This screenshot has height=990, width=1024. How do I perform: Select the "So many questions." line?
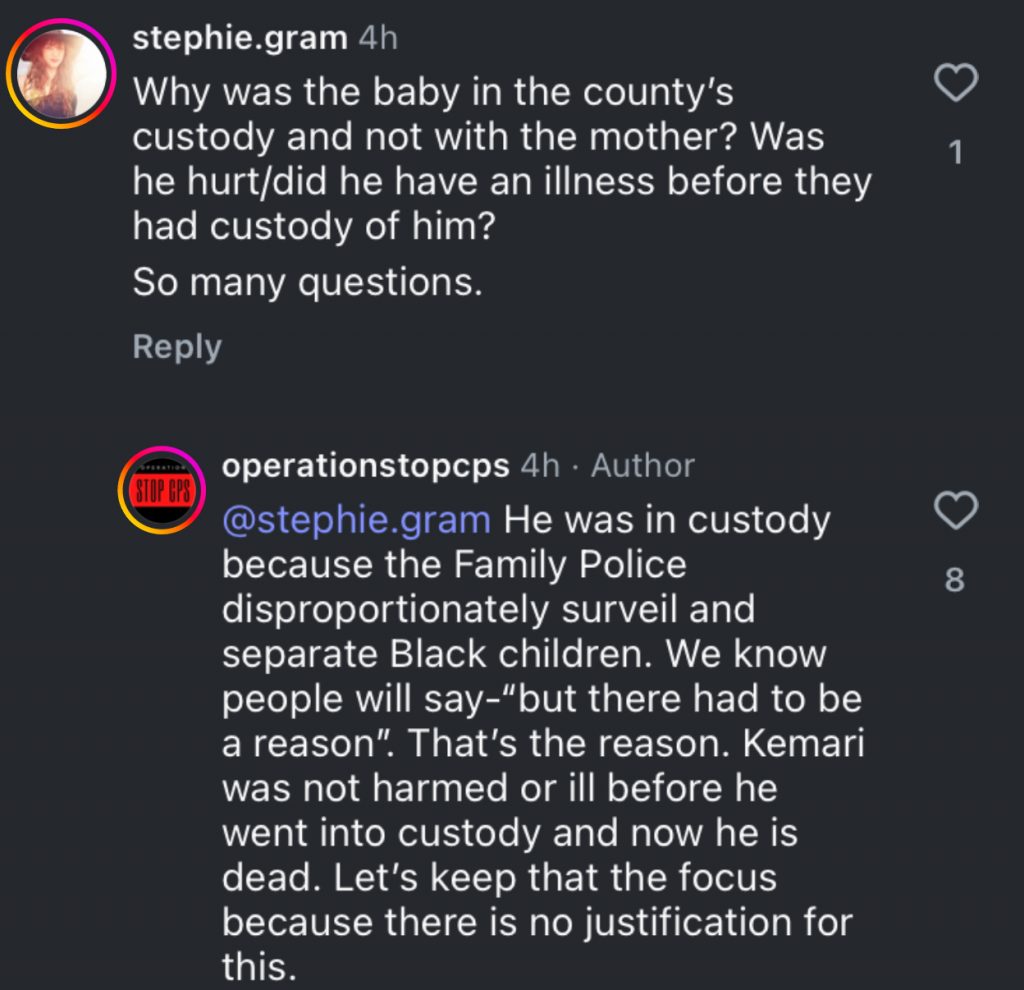click(308, 284)
